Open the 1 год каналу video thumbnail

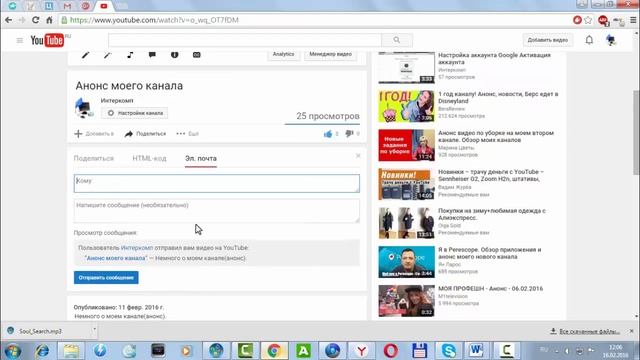pyautogui.click(x=406, y=106)
